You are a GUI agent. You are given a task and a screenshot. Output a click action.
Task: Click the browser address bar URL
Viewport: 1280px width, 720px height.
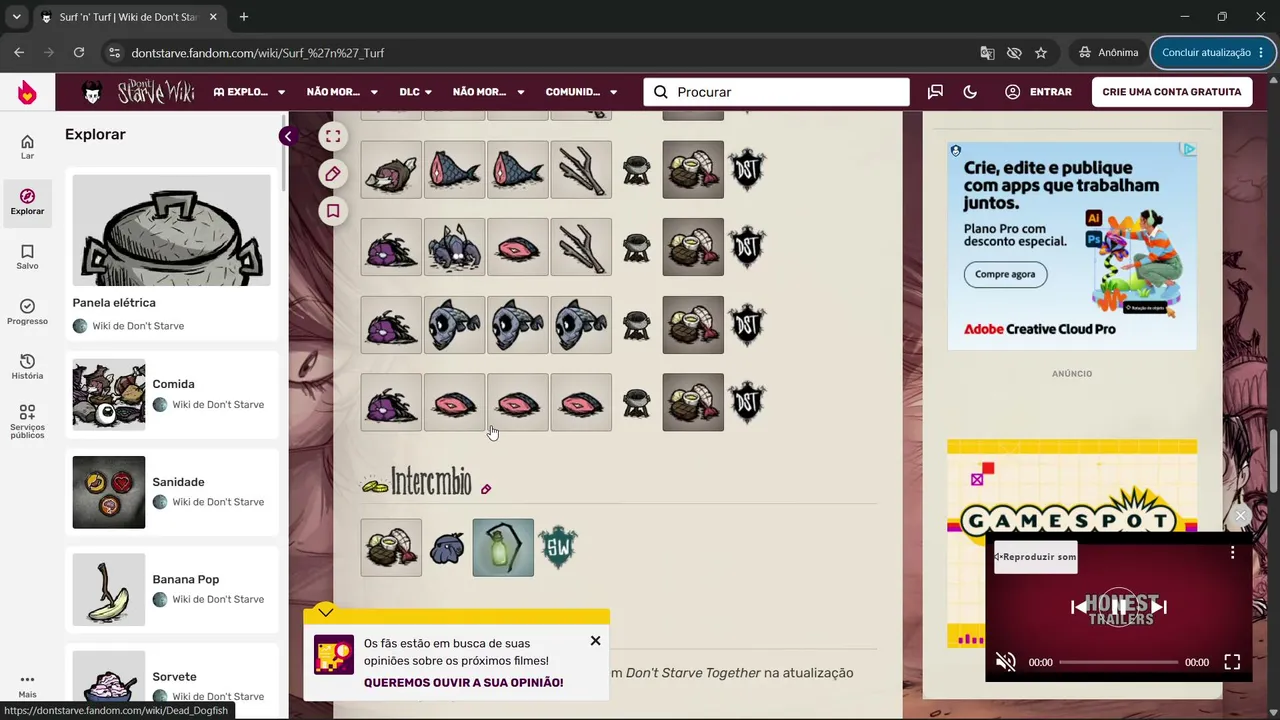click(x=258, y=52)
